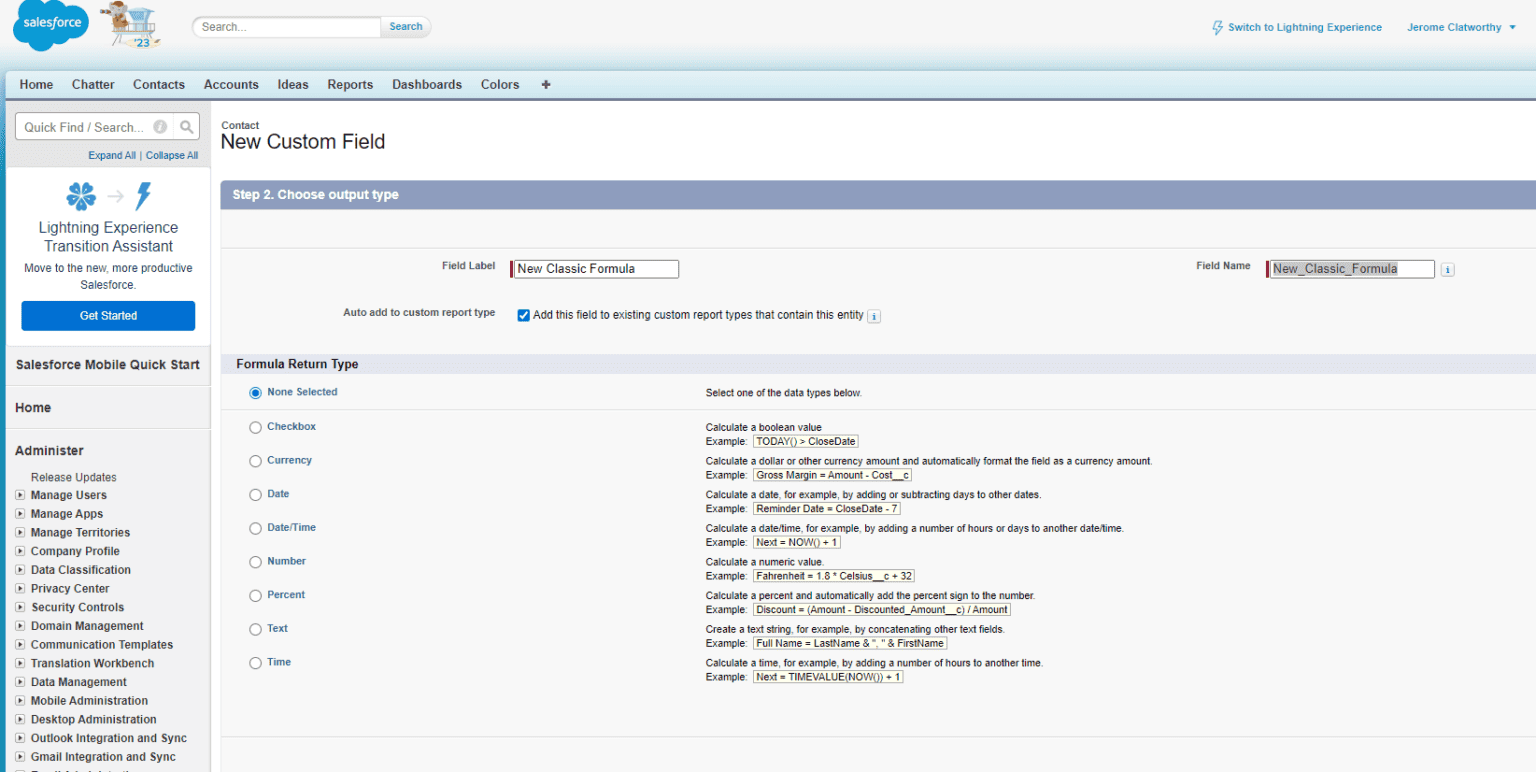Click the Collapse All link
Screen dimensions: 1536x772
(171, 155)
